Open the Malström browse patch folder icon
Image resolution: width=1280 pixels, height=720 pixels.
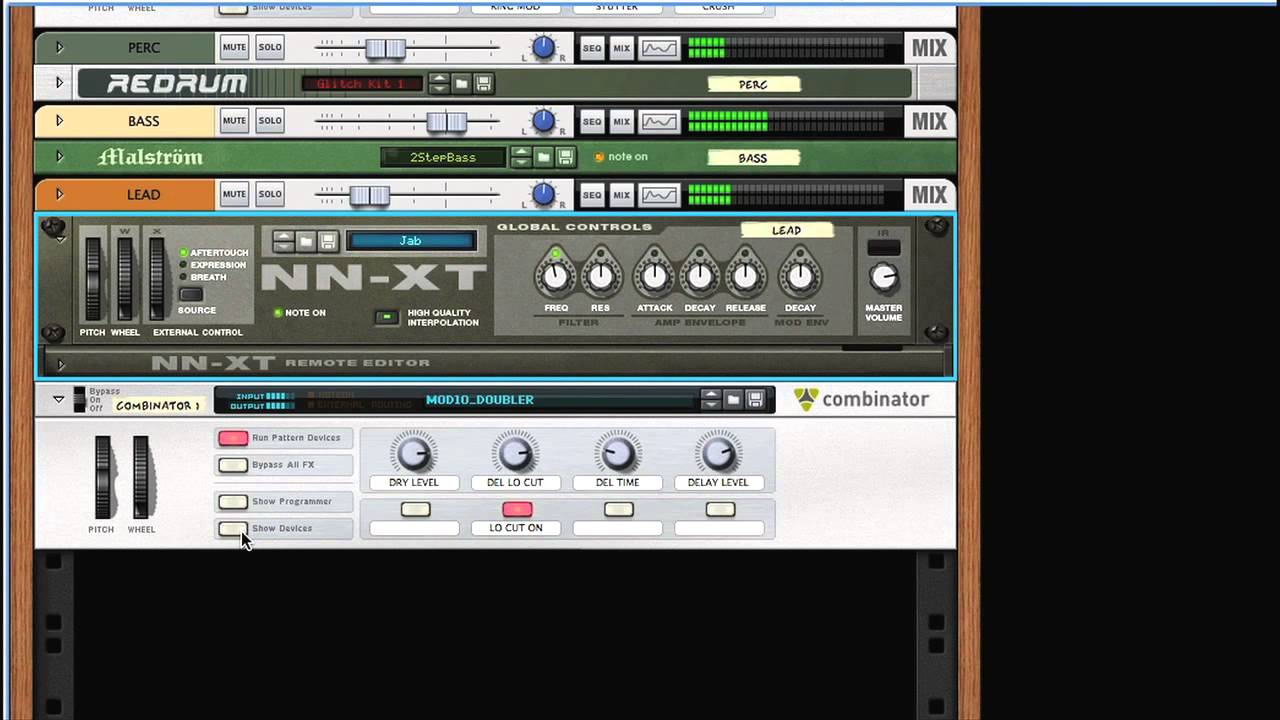[x=543, y=157]
